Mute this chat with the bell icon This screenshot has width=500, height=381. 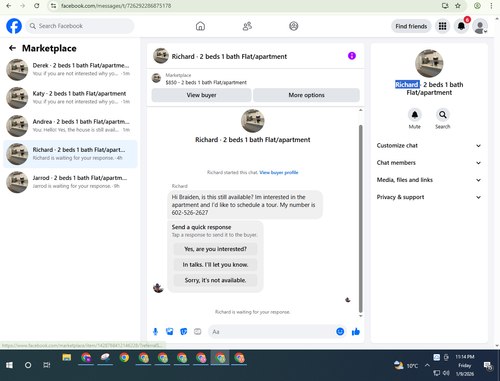point(415,115)
